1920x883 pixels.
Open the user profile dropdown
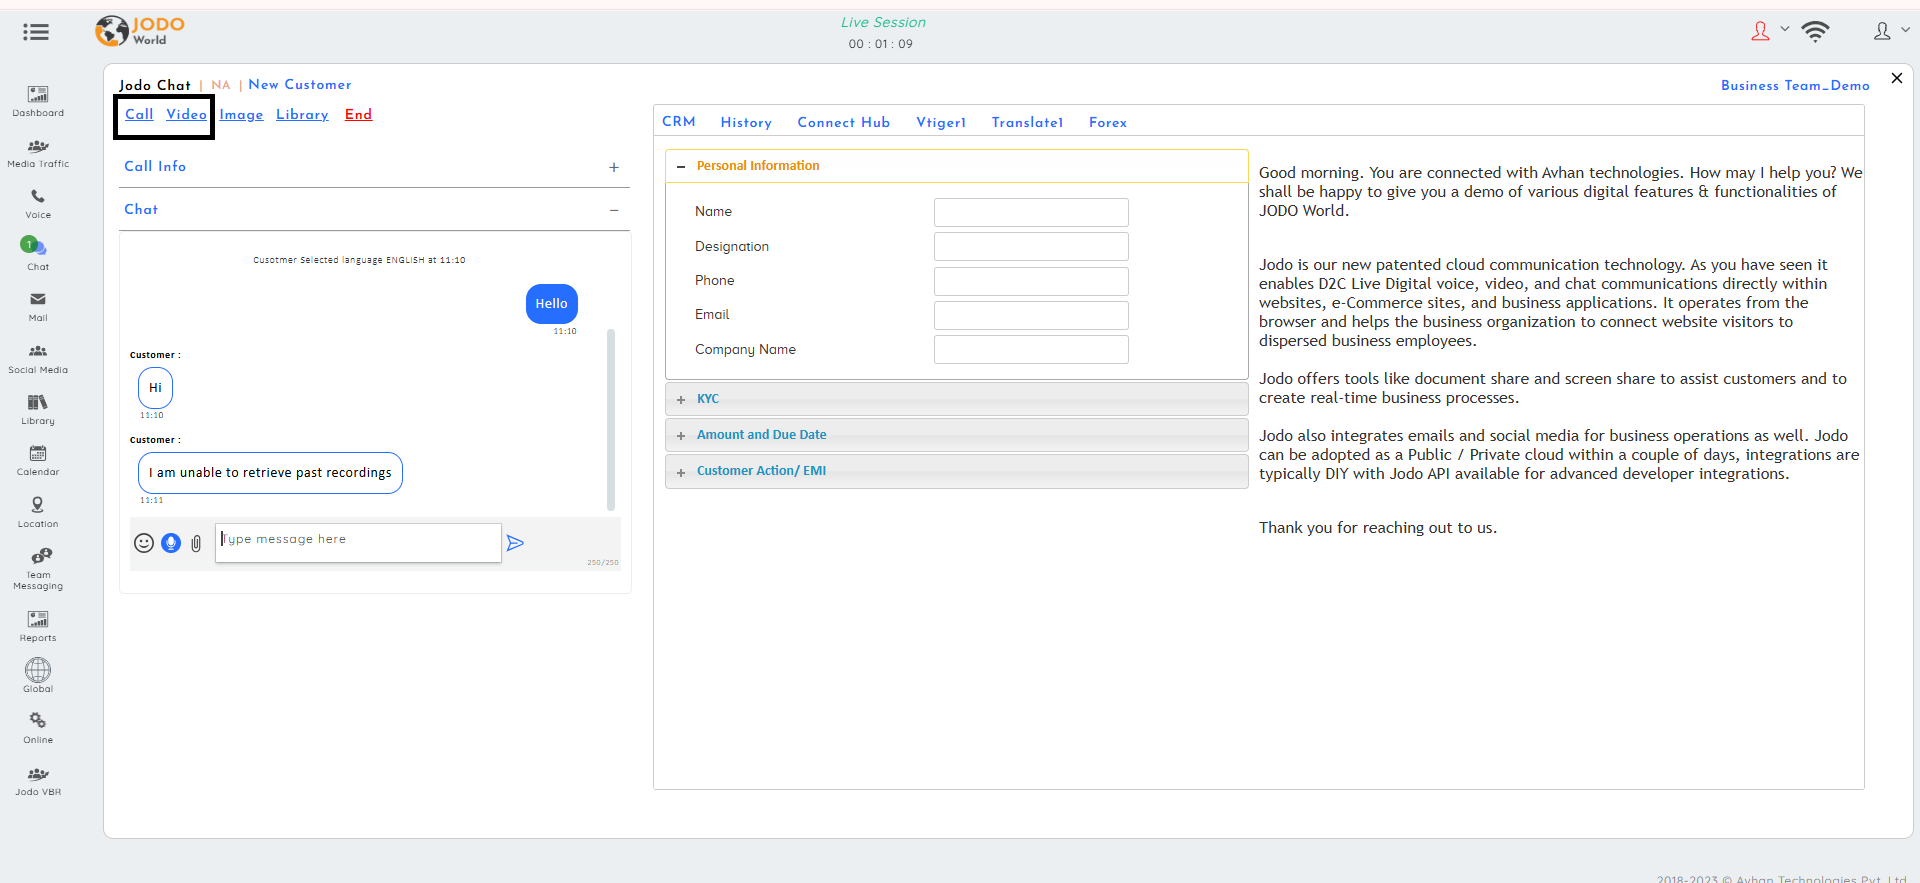click(1891, 31)
